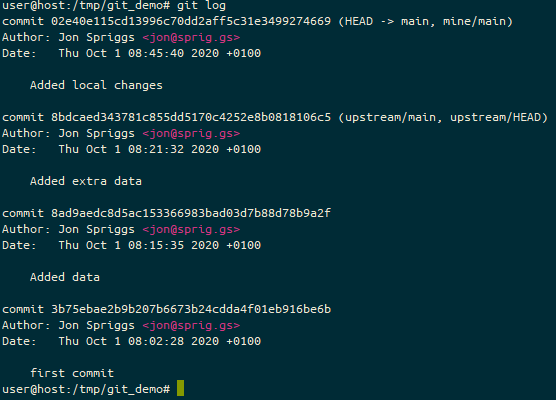This screenshot has height=400, width=556.
Task: Click the bottom prompt 'user@host:/tmp/git_demo#'
Action: [86, 389]
